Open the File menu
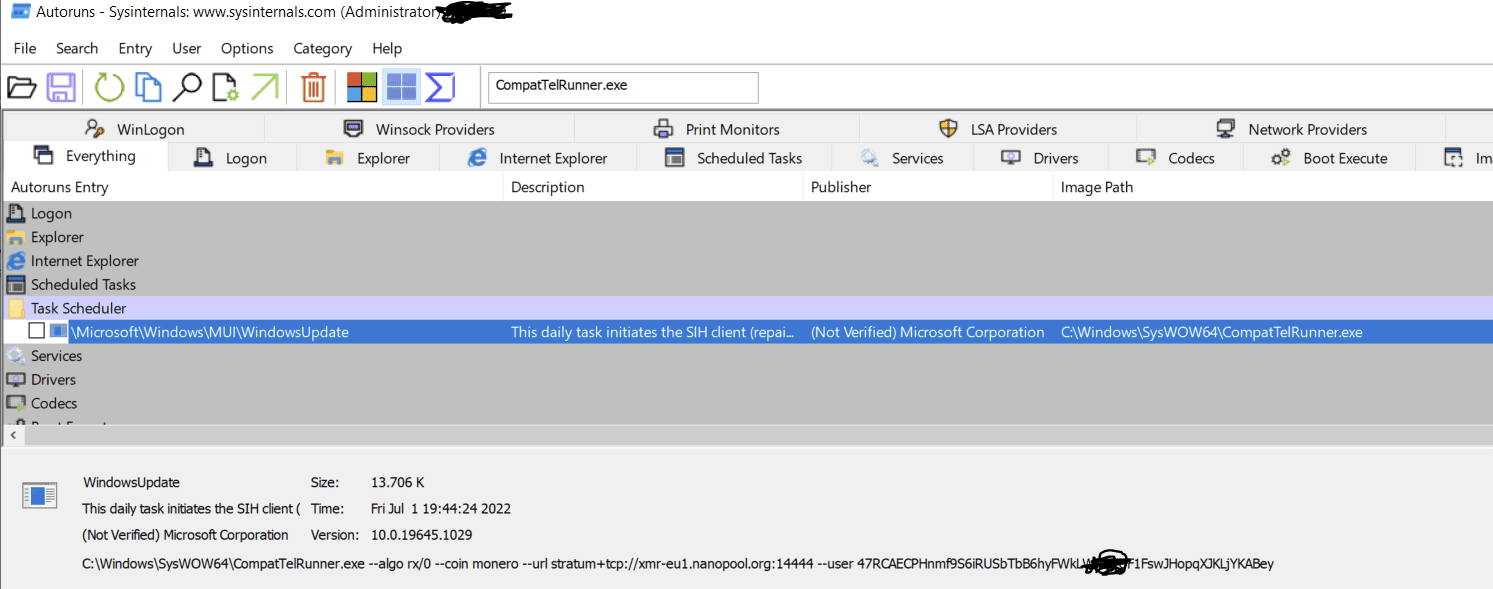This screenshot has width=1493, height=589. 25,48
